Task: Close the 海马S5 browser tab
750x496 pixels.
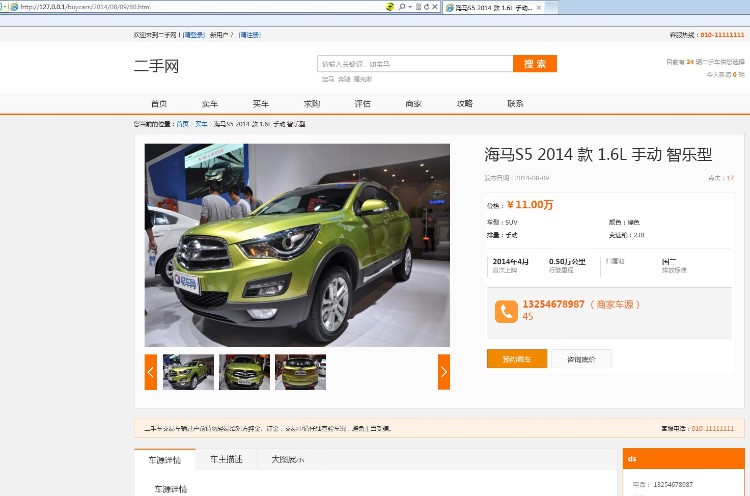Action: coord(539,8)
